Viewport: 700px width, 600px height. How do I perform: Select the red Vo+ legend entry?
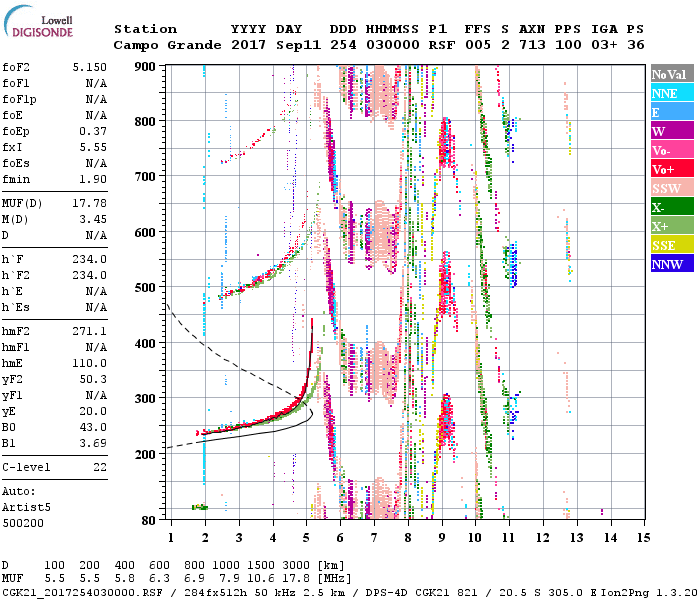669,169
